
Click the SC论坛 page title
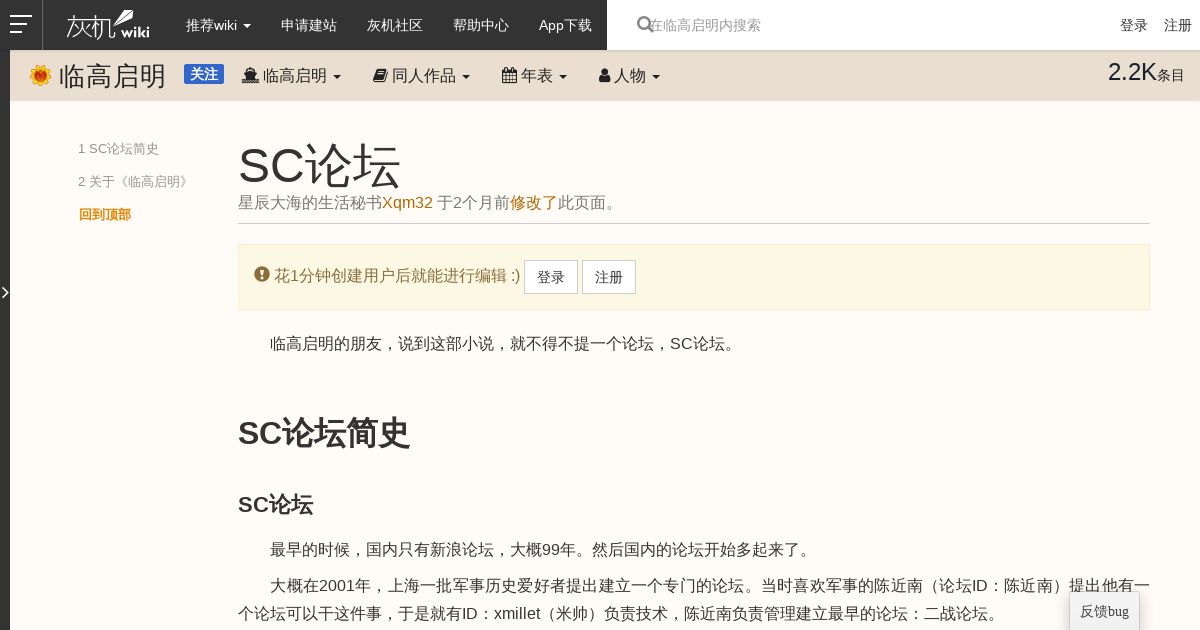[319, 166]
